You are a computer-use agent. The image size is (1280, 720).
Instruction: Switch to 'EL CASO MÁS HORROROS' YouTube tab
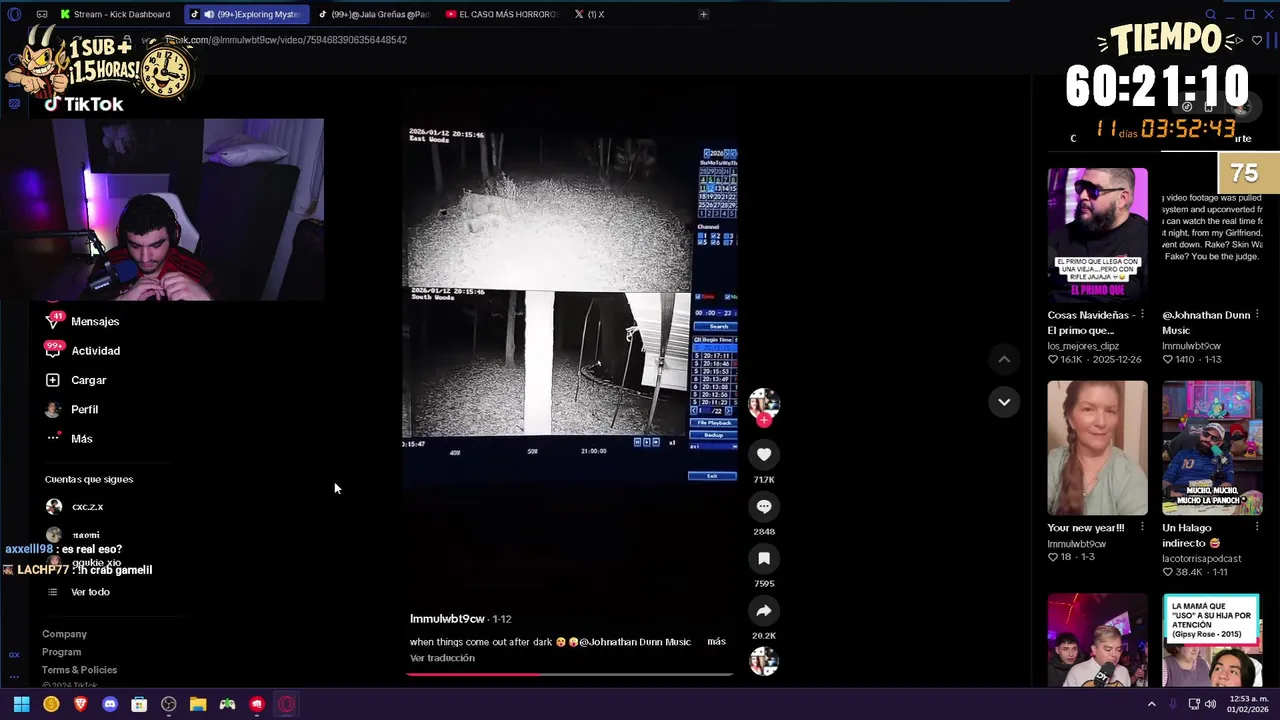click(502, 14)
